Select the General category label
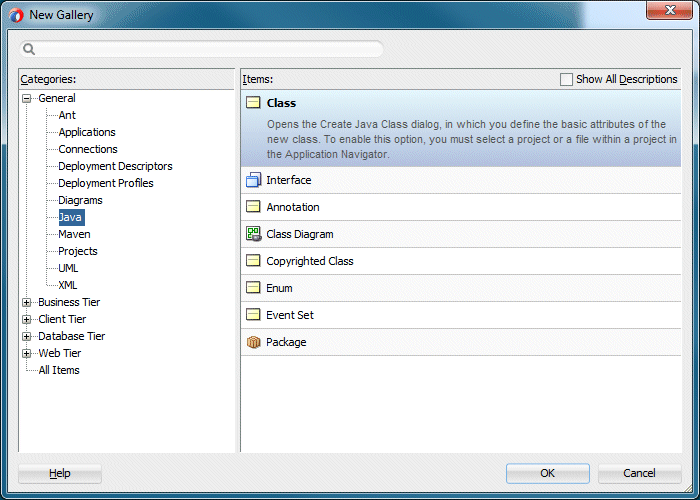Screen dimensions: 700x500 pyautogui.click(x=57, y=98)
